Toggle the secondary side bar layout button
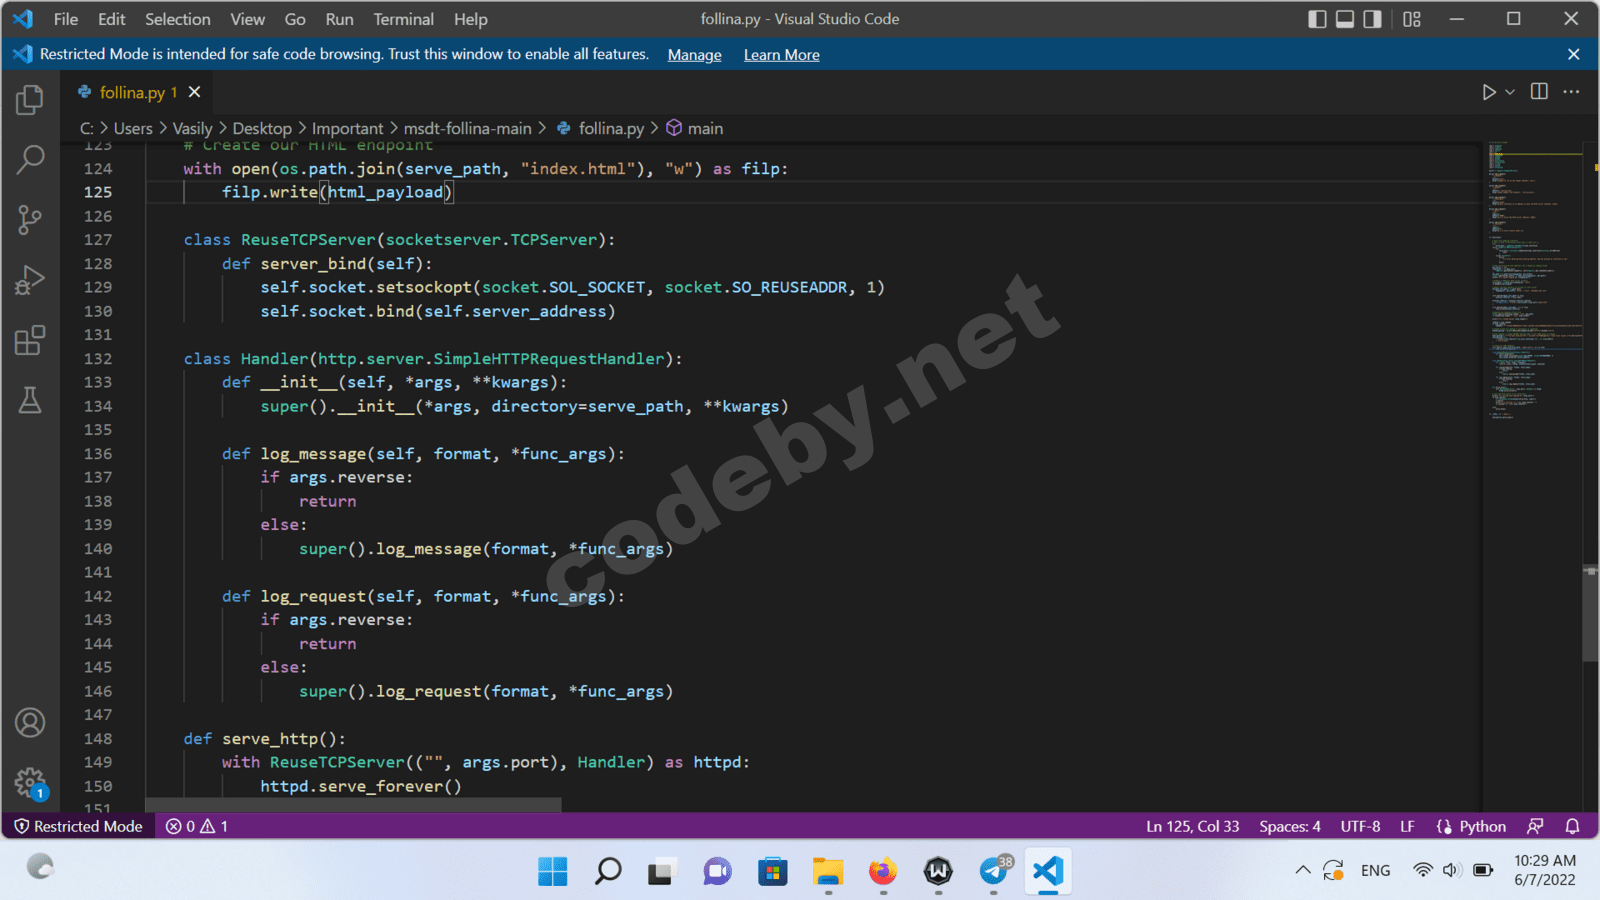This screenshot has height=900, width=1600. 1373,19
